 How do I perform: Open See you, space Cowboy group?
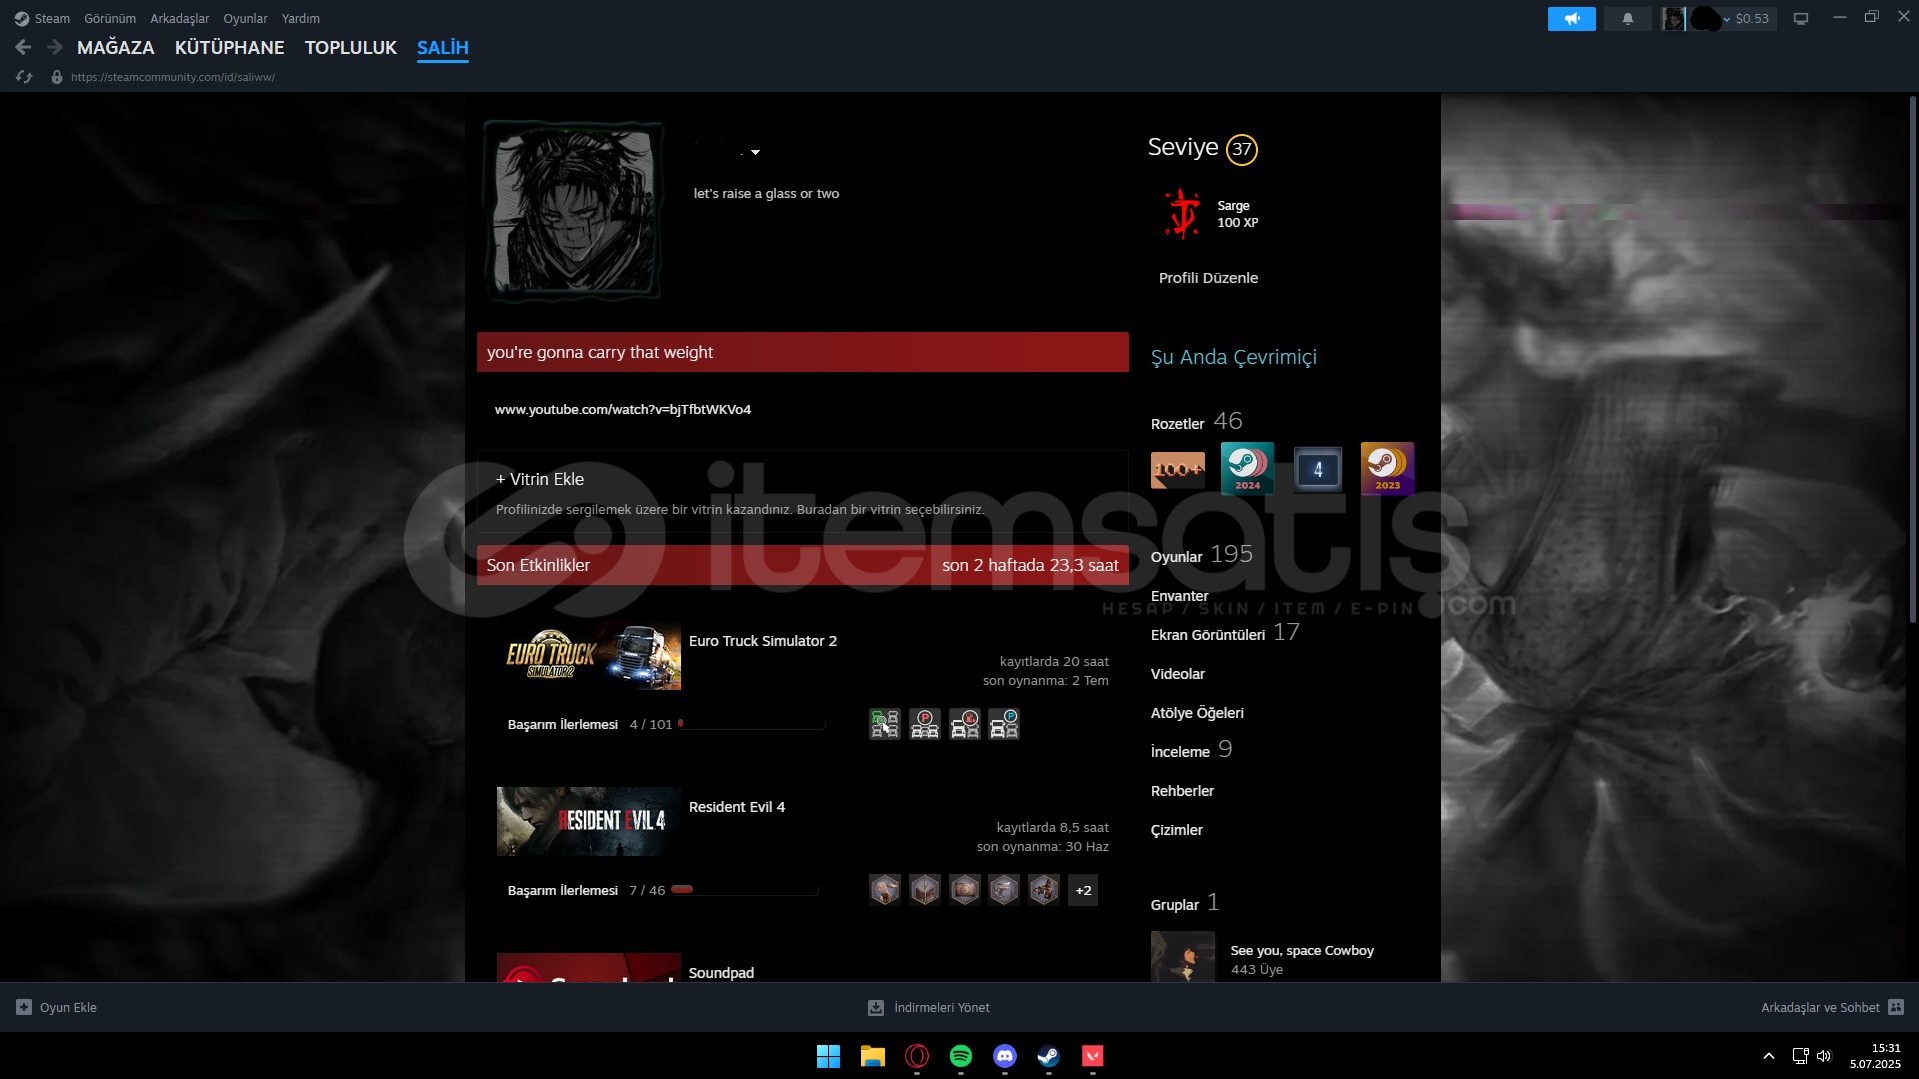(x=1302, y=950)
